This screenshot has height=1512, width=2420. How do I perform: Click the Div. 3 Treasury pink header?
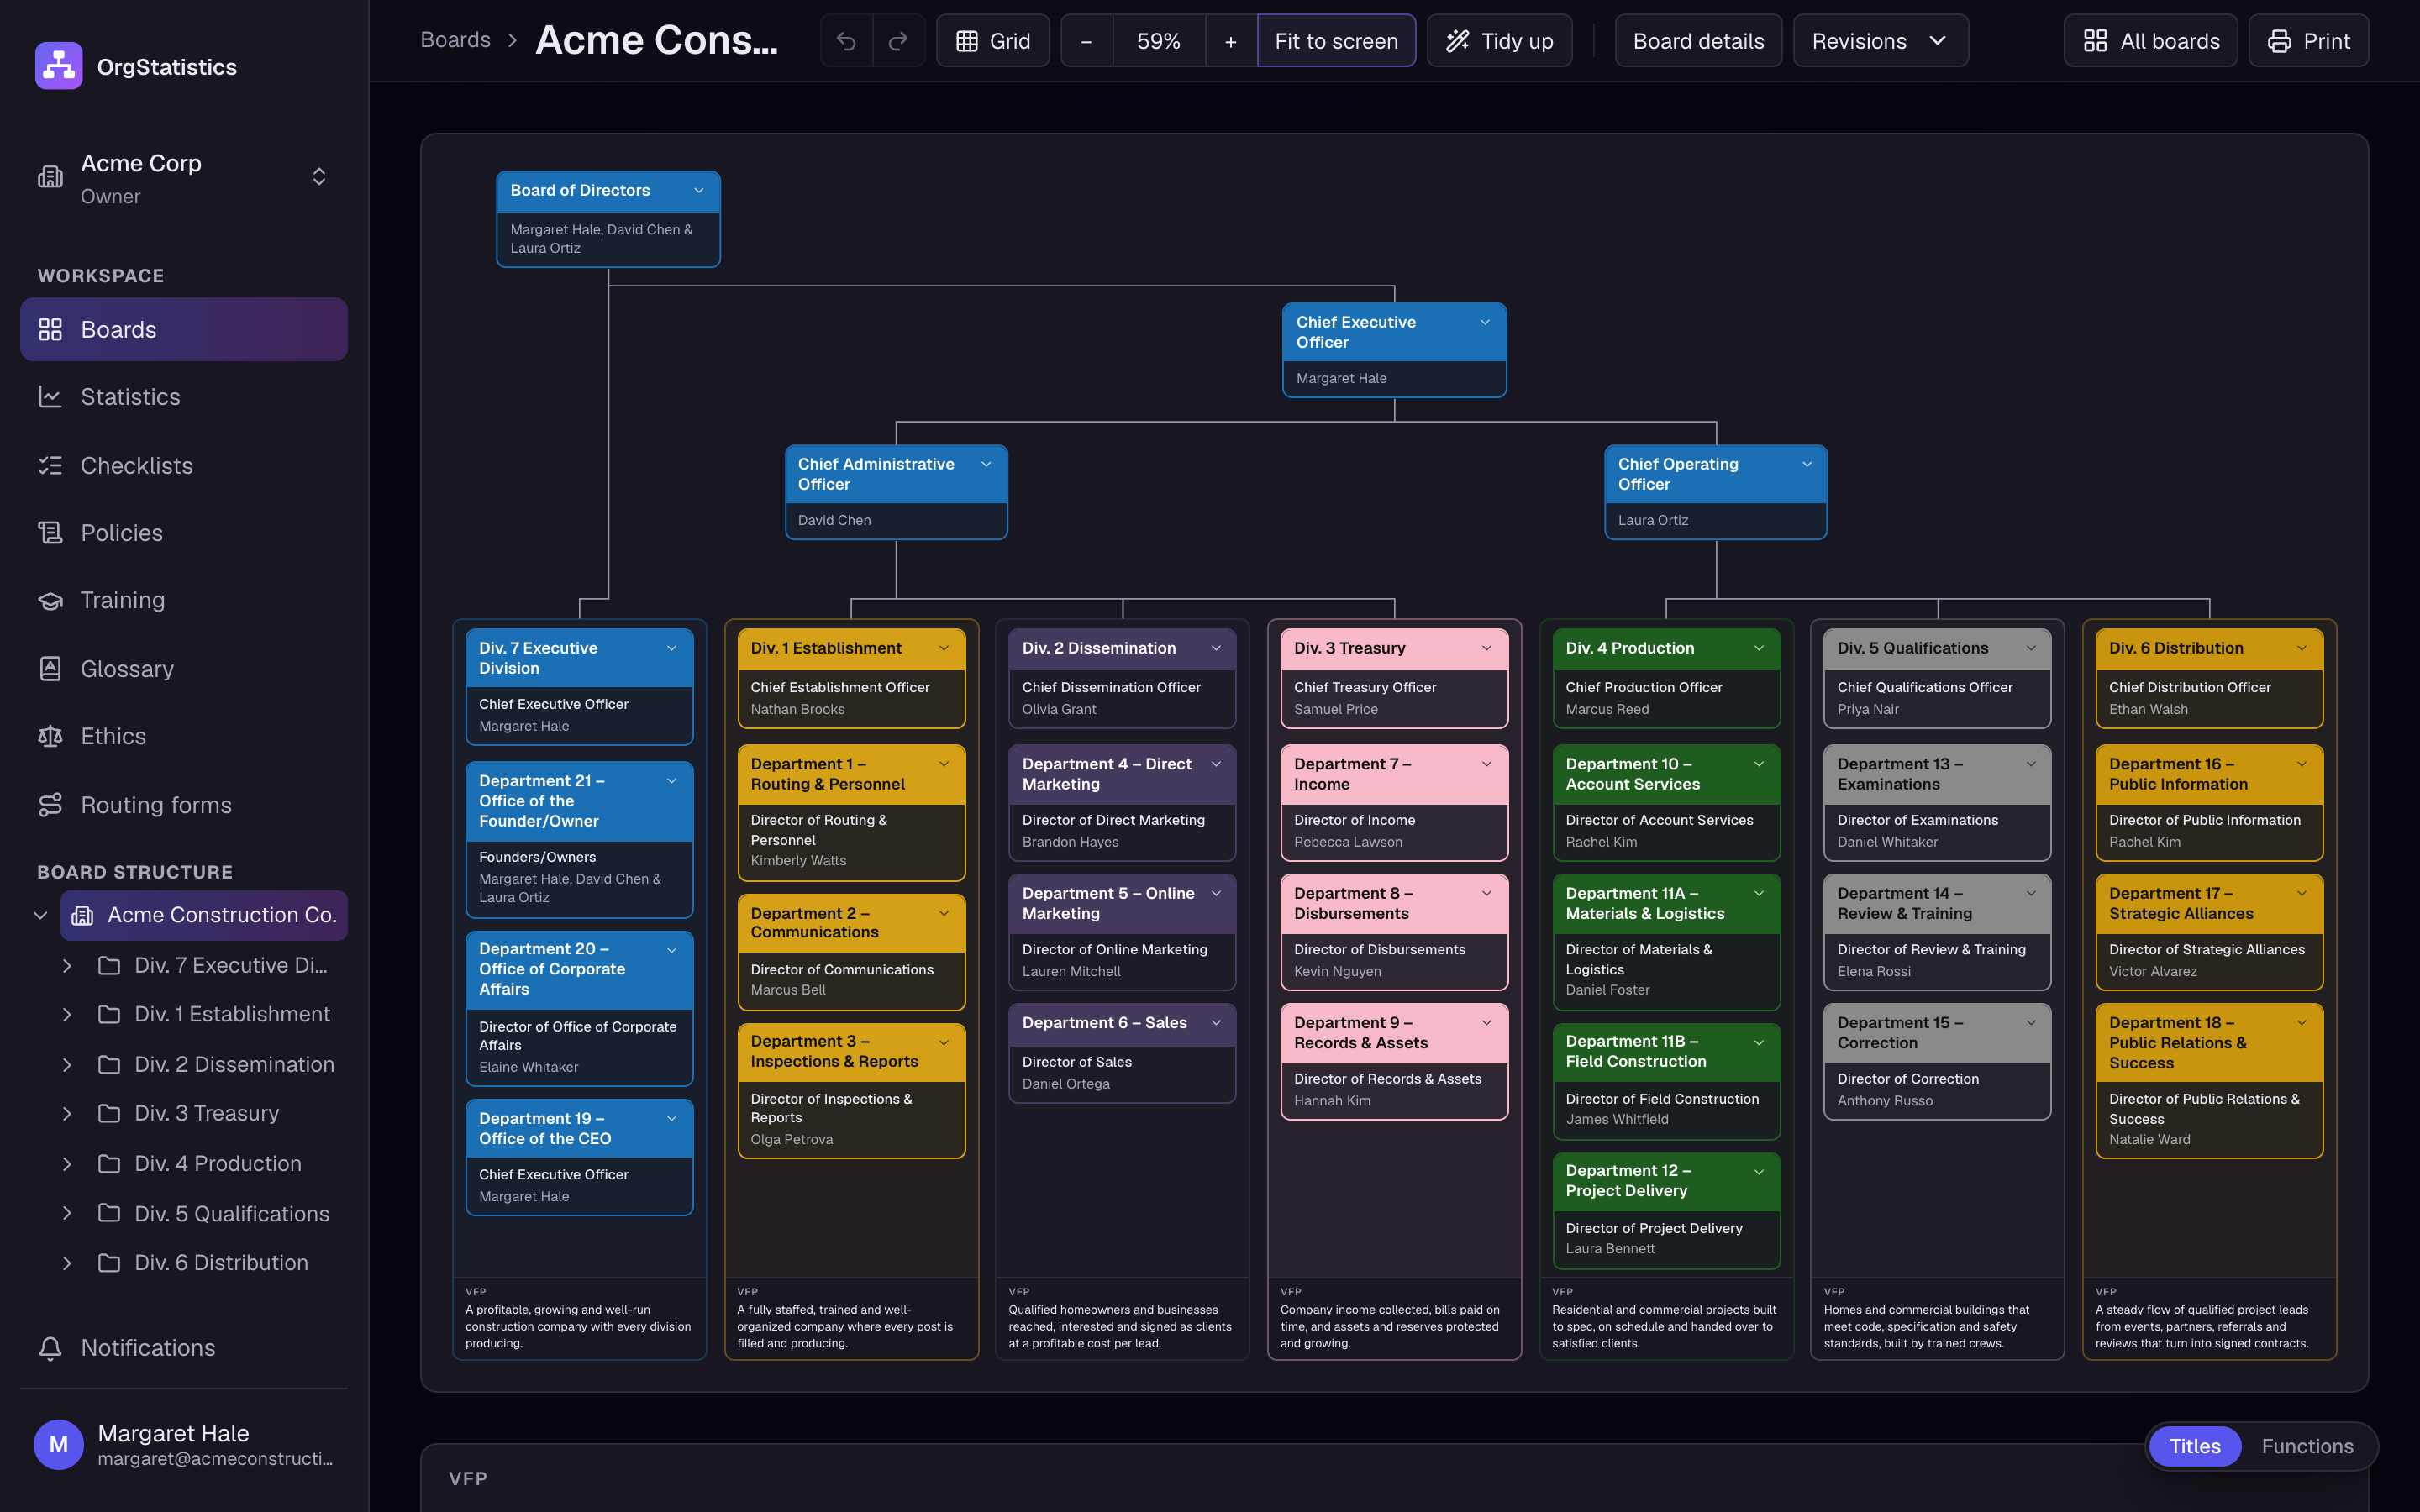tap(1394, 649)
